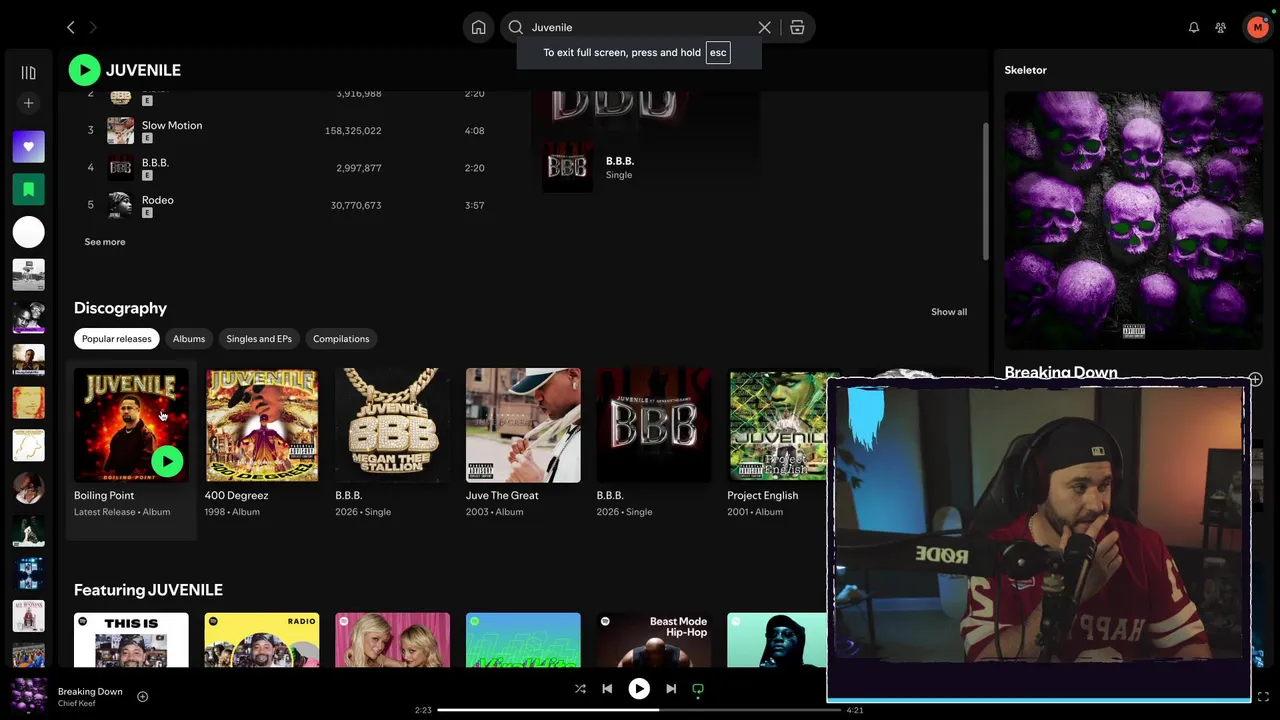Click the main view vertical scrollbar
The image size is (1280, 720).
[x=984, y=190]
